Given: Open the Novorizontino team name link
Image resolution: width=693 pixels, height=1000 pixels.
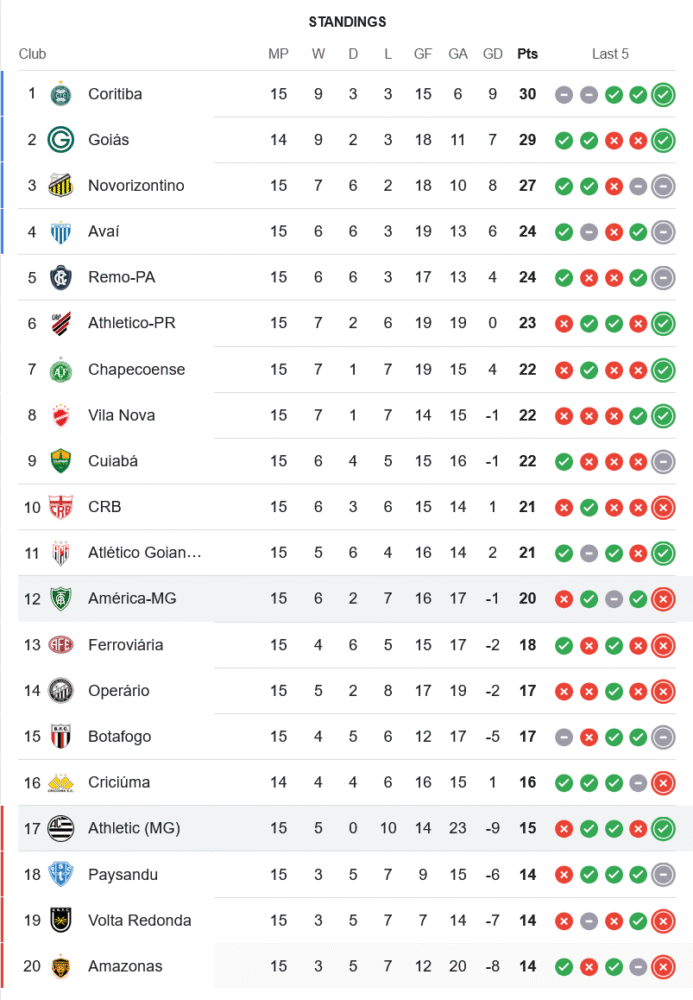Looking at the screenshot, I should tap(136, 186).
